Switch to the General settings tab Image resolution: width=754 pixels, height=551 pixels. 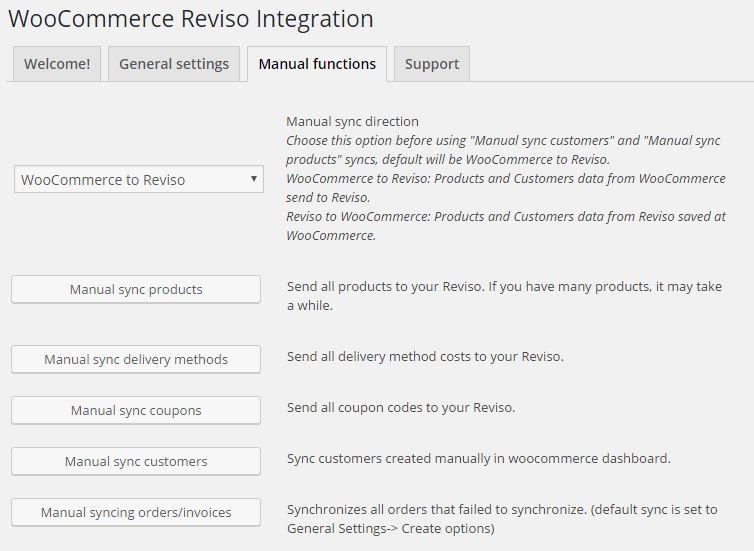174,64
